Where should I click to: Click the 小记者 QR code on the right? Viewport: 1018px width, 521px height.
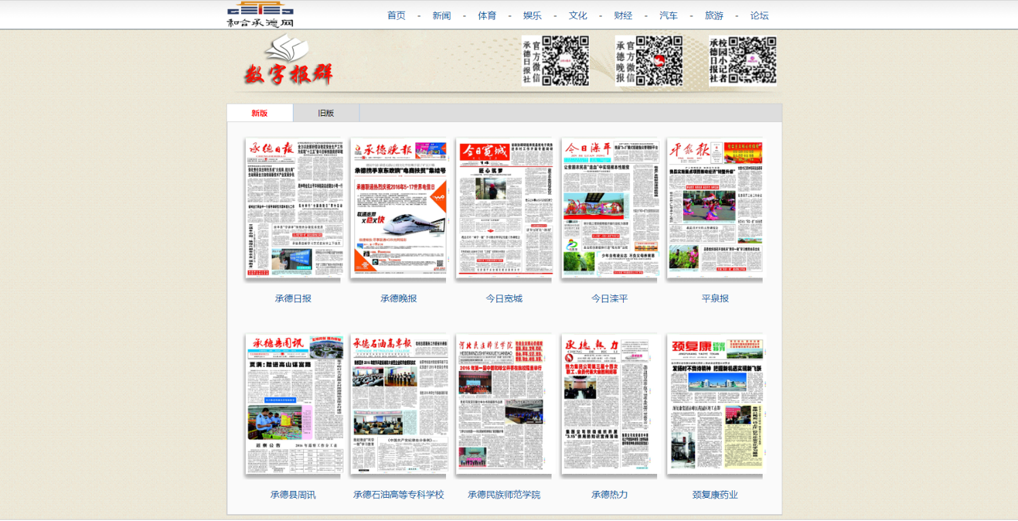coord(753,61)
